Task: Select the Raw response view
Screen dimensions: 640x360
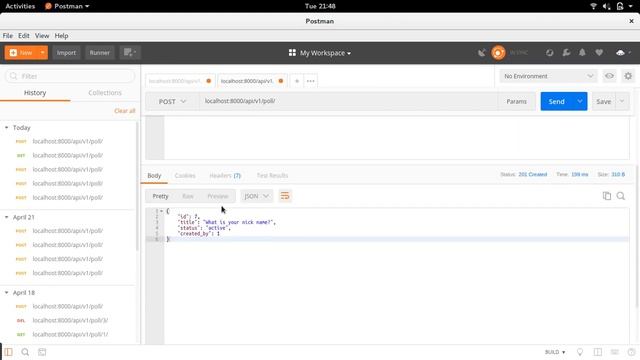Action: click(188, 196)
